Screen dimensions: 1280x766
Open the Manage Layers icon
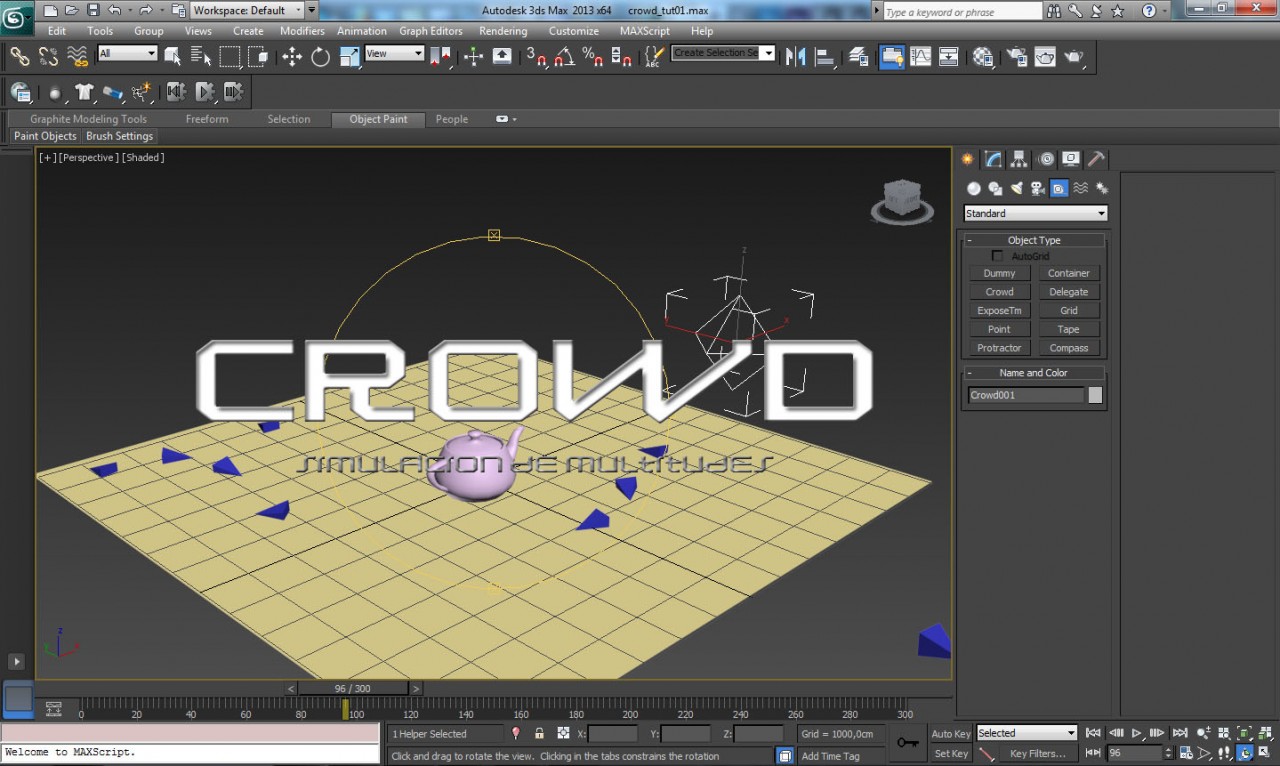(859, 57)
